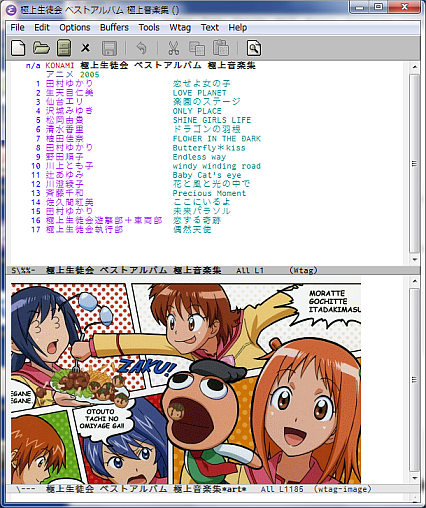Click the New file toolbar icon
This screenshot has height=508, width=426.
[18, 48]
